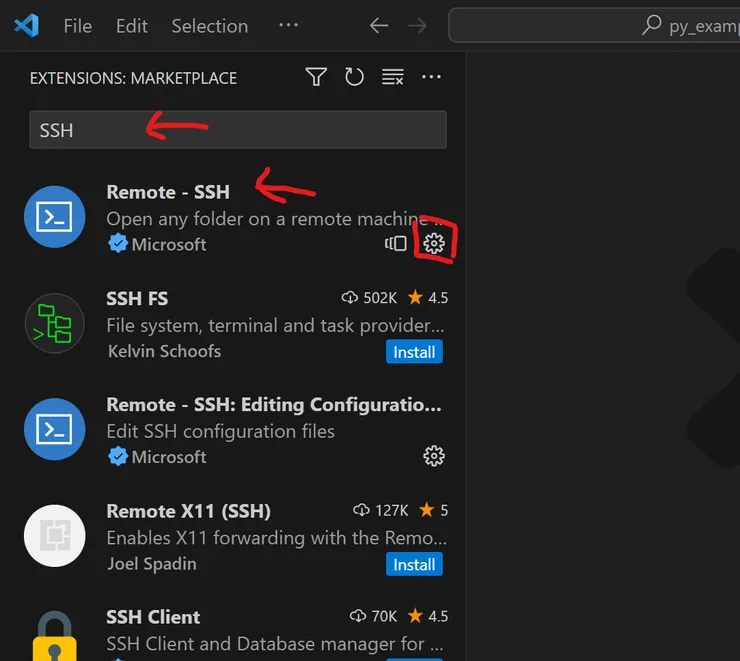740x661 pixels.
Task: Open the File menu
Action: click(x=77, y=26)
